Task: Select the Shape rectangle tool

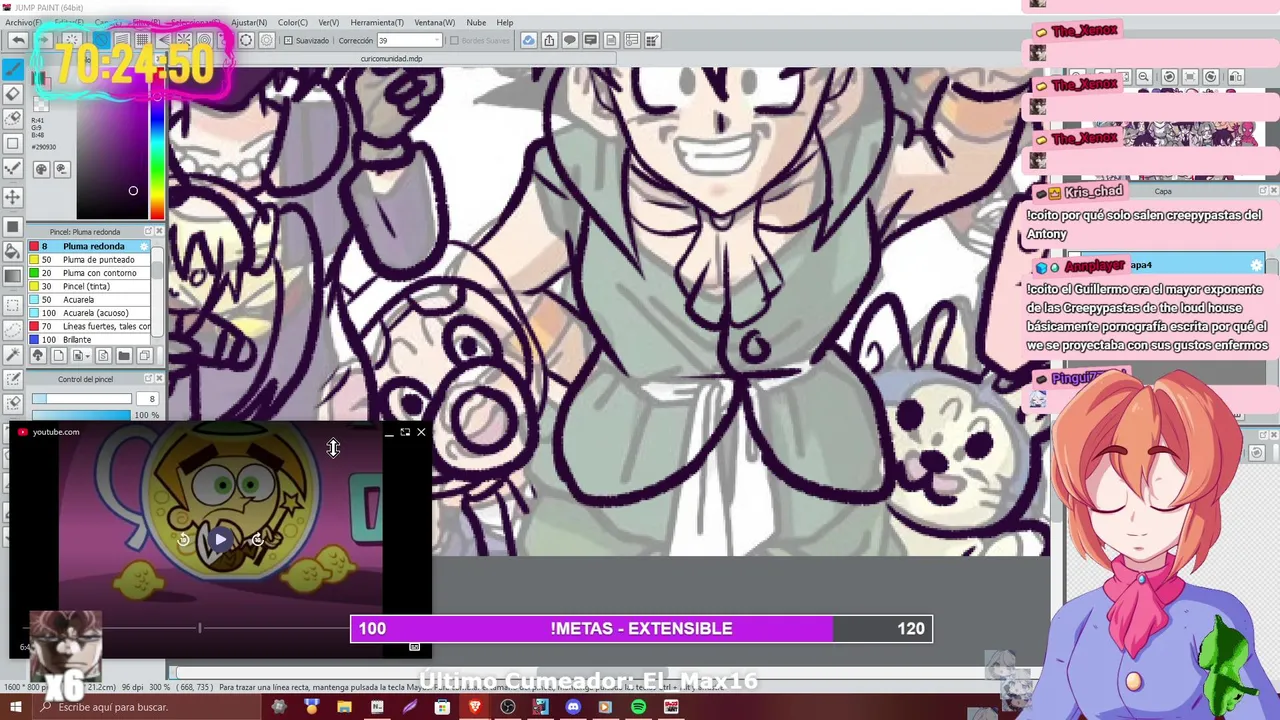Action: (x=13, y=143)
